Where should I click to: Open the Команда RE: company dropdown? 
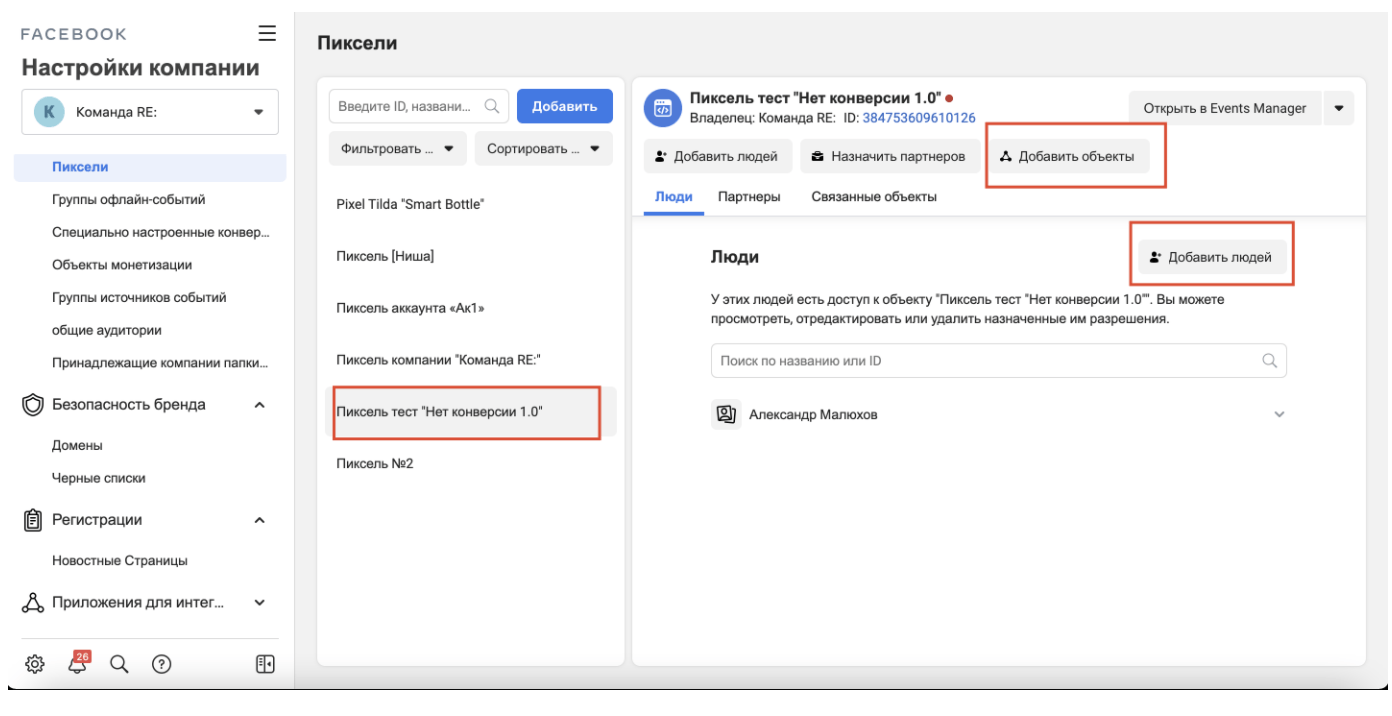[x=150, y=112]
